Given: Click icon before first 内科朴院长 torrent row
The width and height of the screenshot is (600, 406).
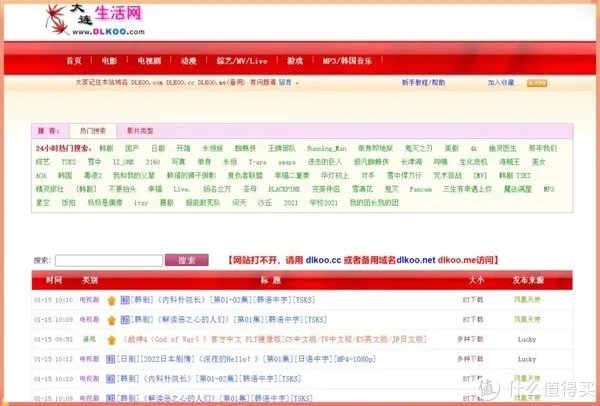Looking at the screenshot, I should pos(125,299).
